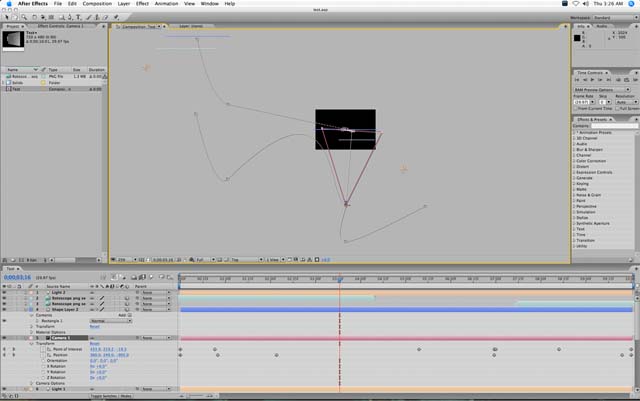This screenshot has height=401, width=640.
Task: Enable Full Screen checkbox
Action: pos(617,109)
